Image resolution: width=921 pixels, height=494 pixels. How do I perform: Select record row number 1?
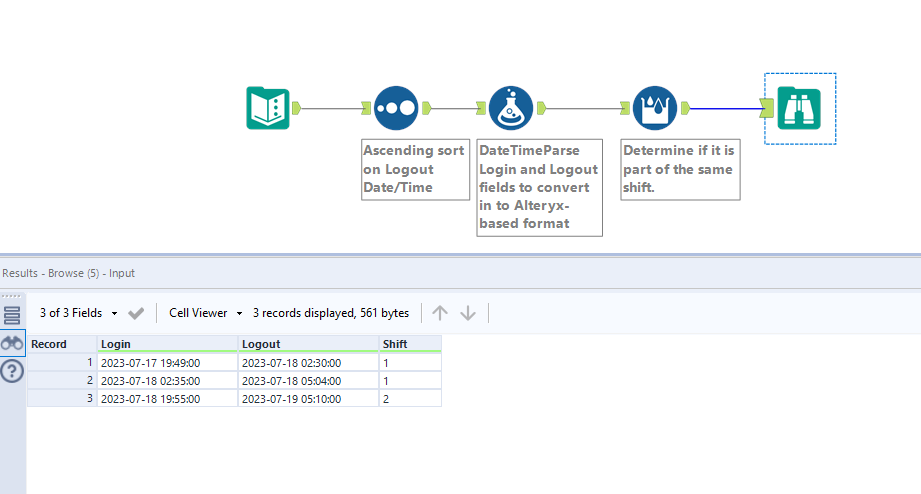tap(62, 363)
